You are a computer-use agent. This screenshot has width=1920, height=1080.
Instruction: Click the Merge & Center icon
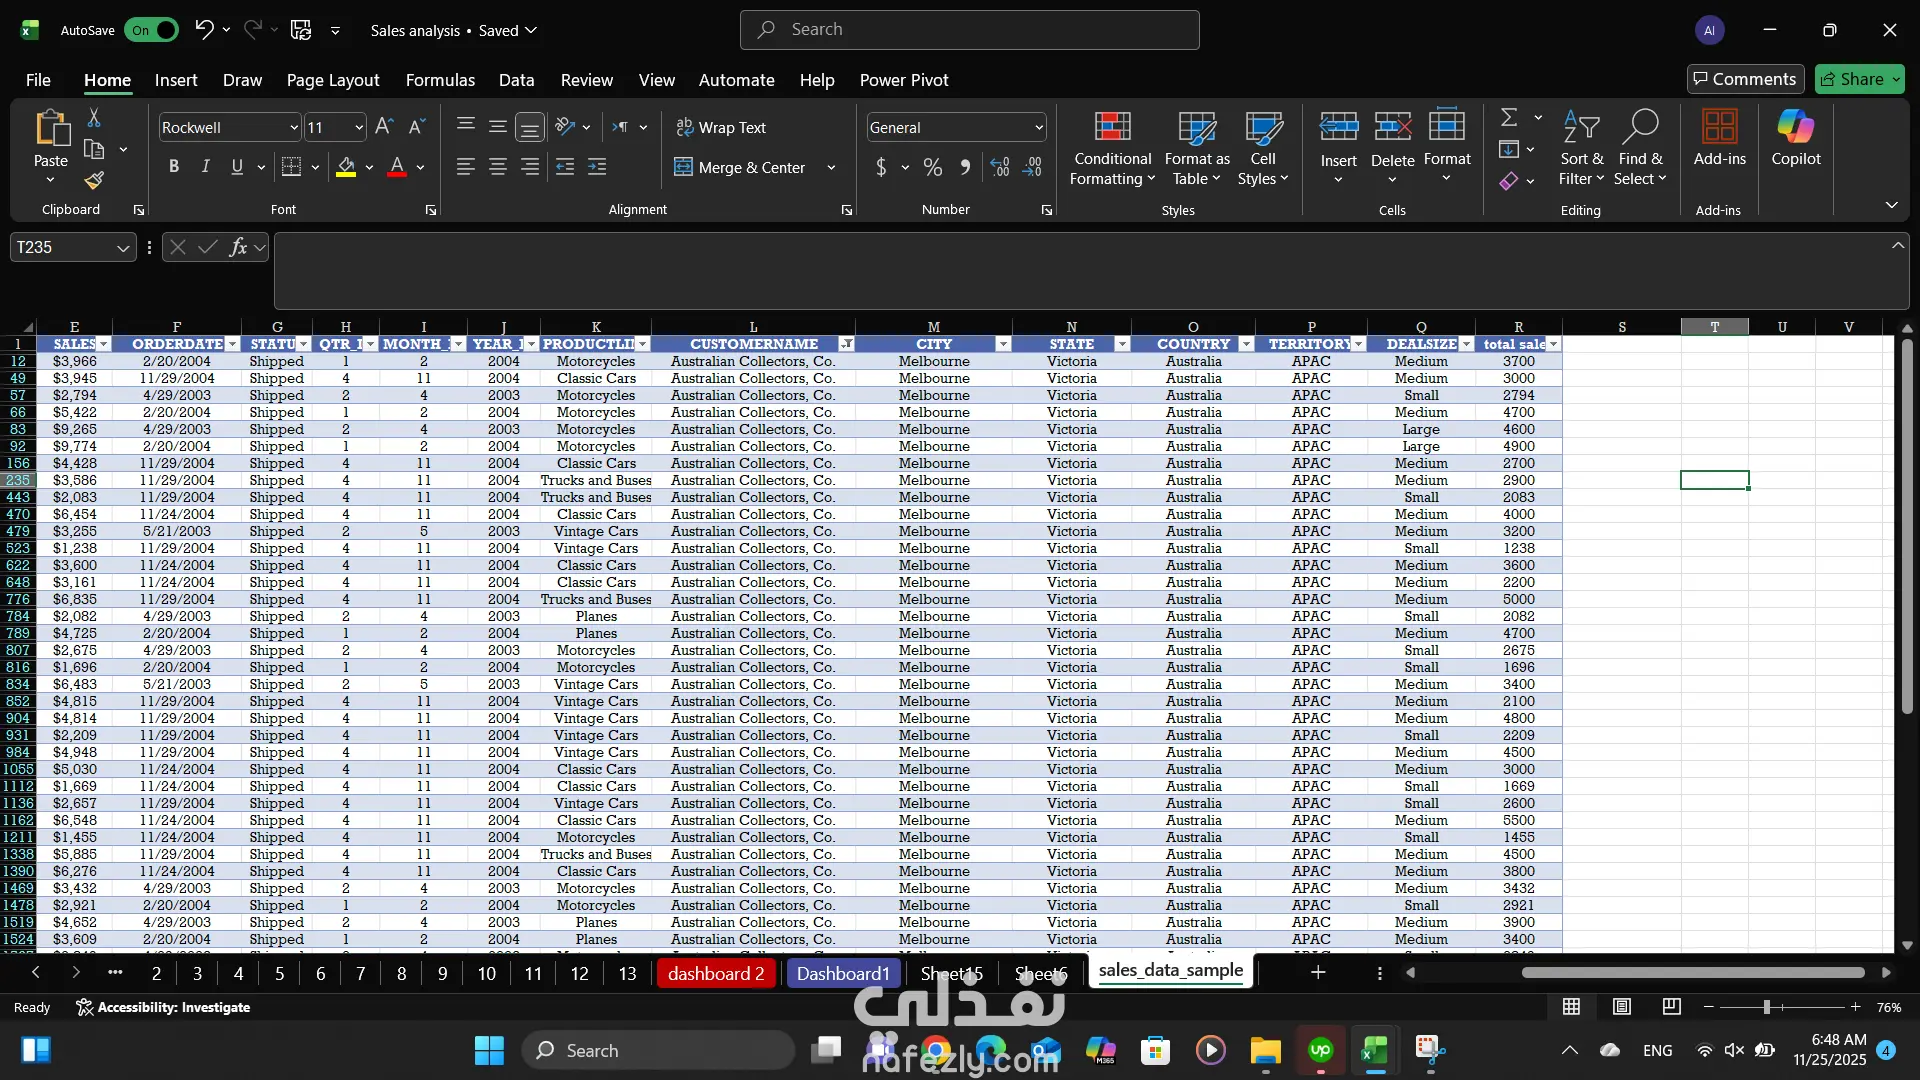click(683, 167)
